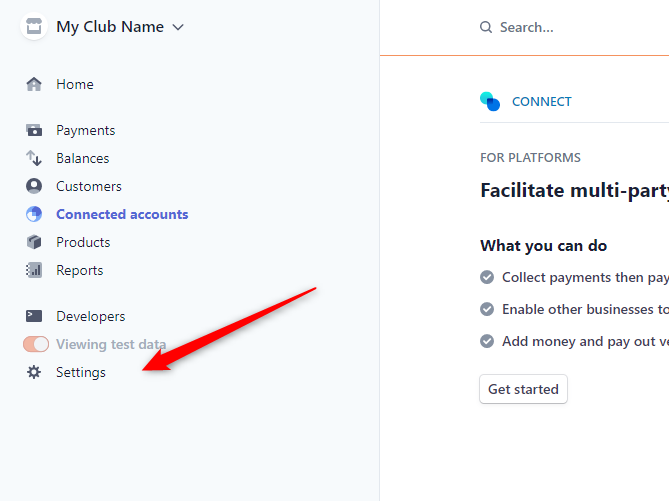Click the Products box icon
The image size is (669, 501).
coord(34,242)
